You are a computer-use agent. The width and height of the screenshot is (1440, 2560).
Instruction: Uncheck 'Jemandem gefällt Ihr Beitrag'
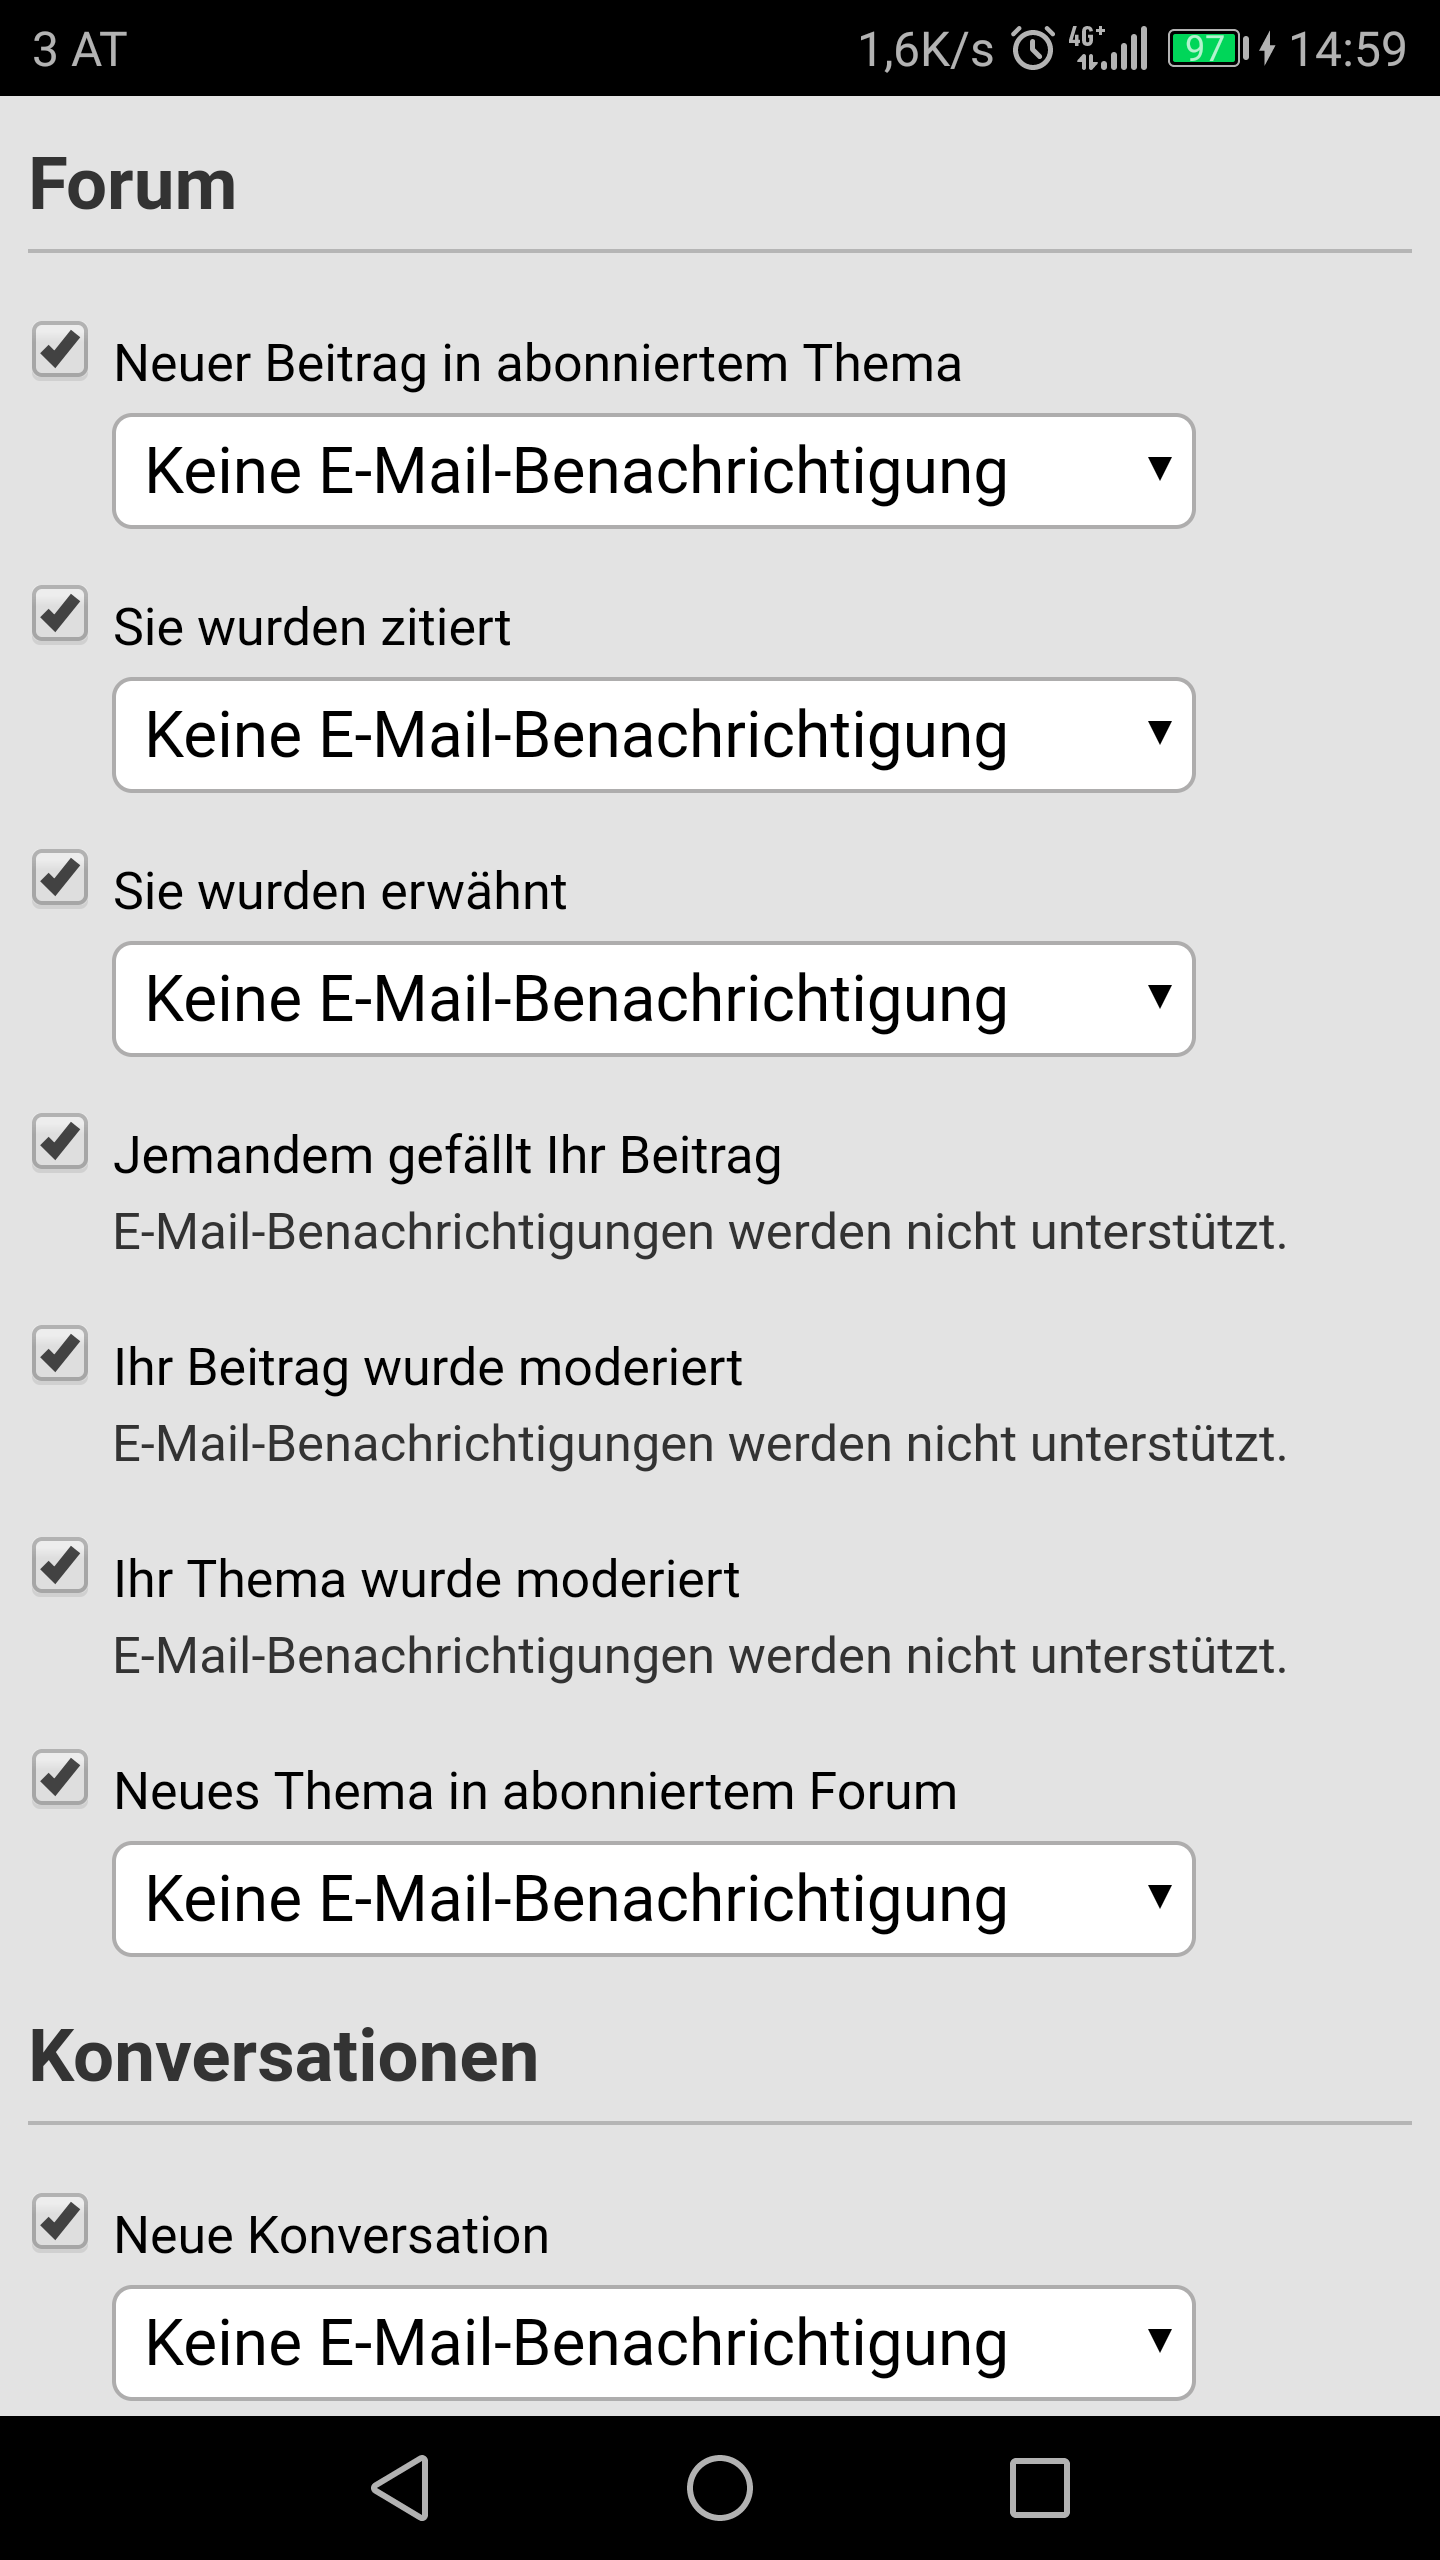pyautogui.click(x=60, y=1142)
